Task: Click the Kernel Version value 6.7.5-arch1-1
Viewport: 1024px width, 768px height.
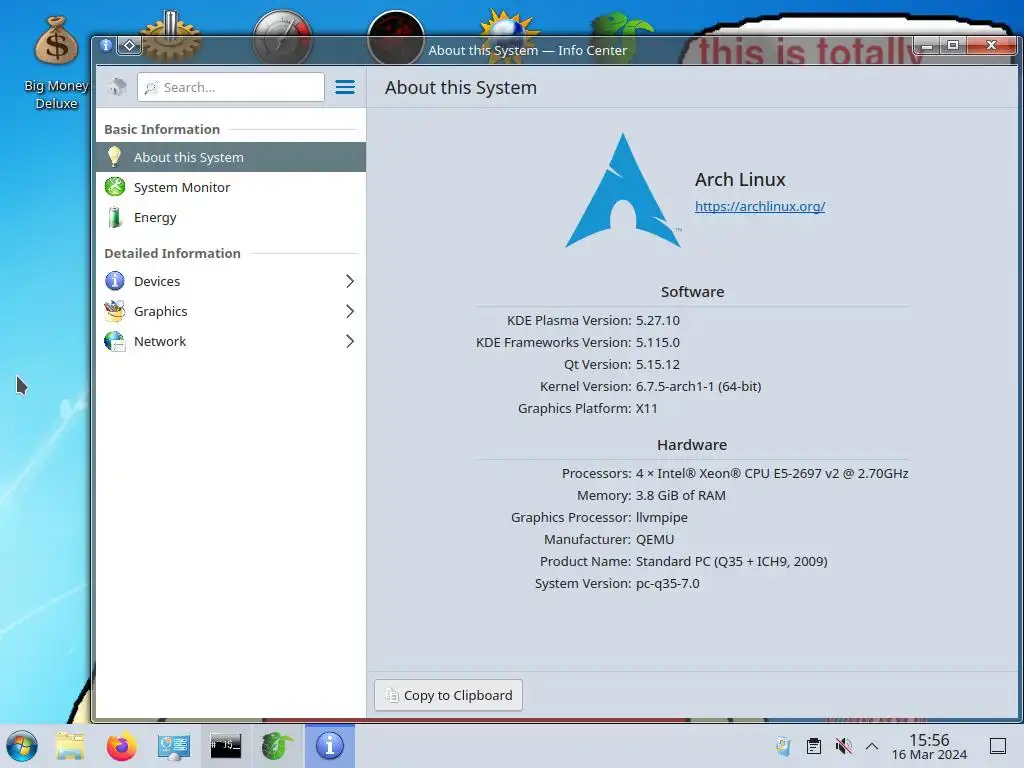Action: point(699,387)
